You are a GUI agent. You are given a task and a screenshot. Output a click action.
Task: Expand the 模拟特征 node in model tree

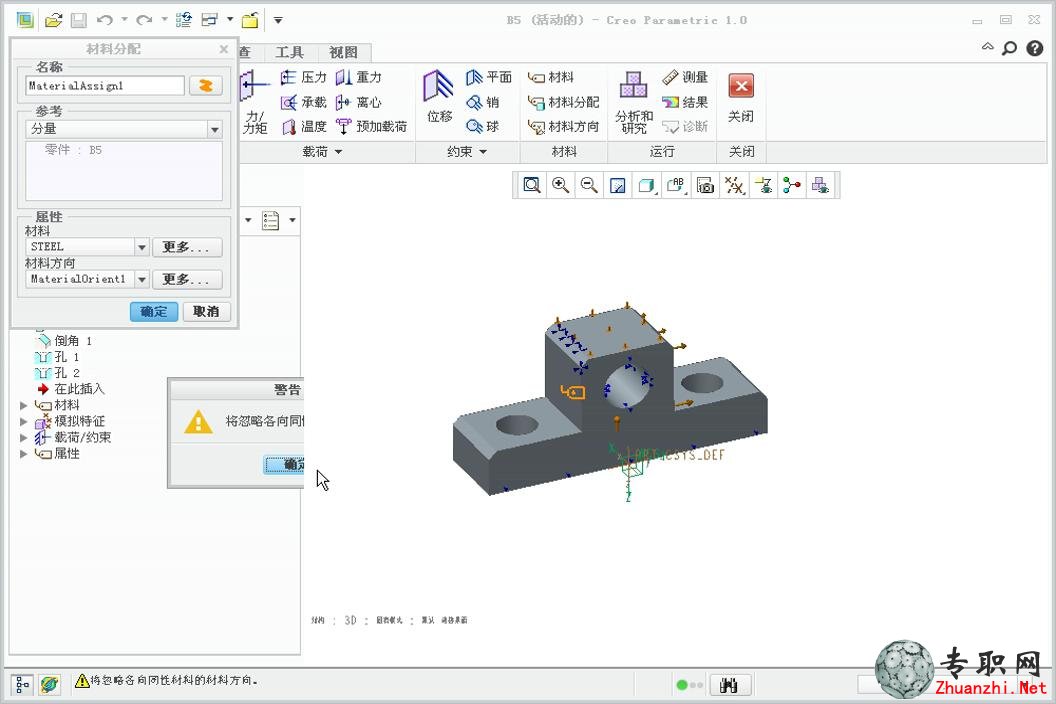pos(23,422)
